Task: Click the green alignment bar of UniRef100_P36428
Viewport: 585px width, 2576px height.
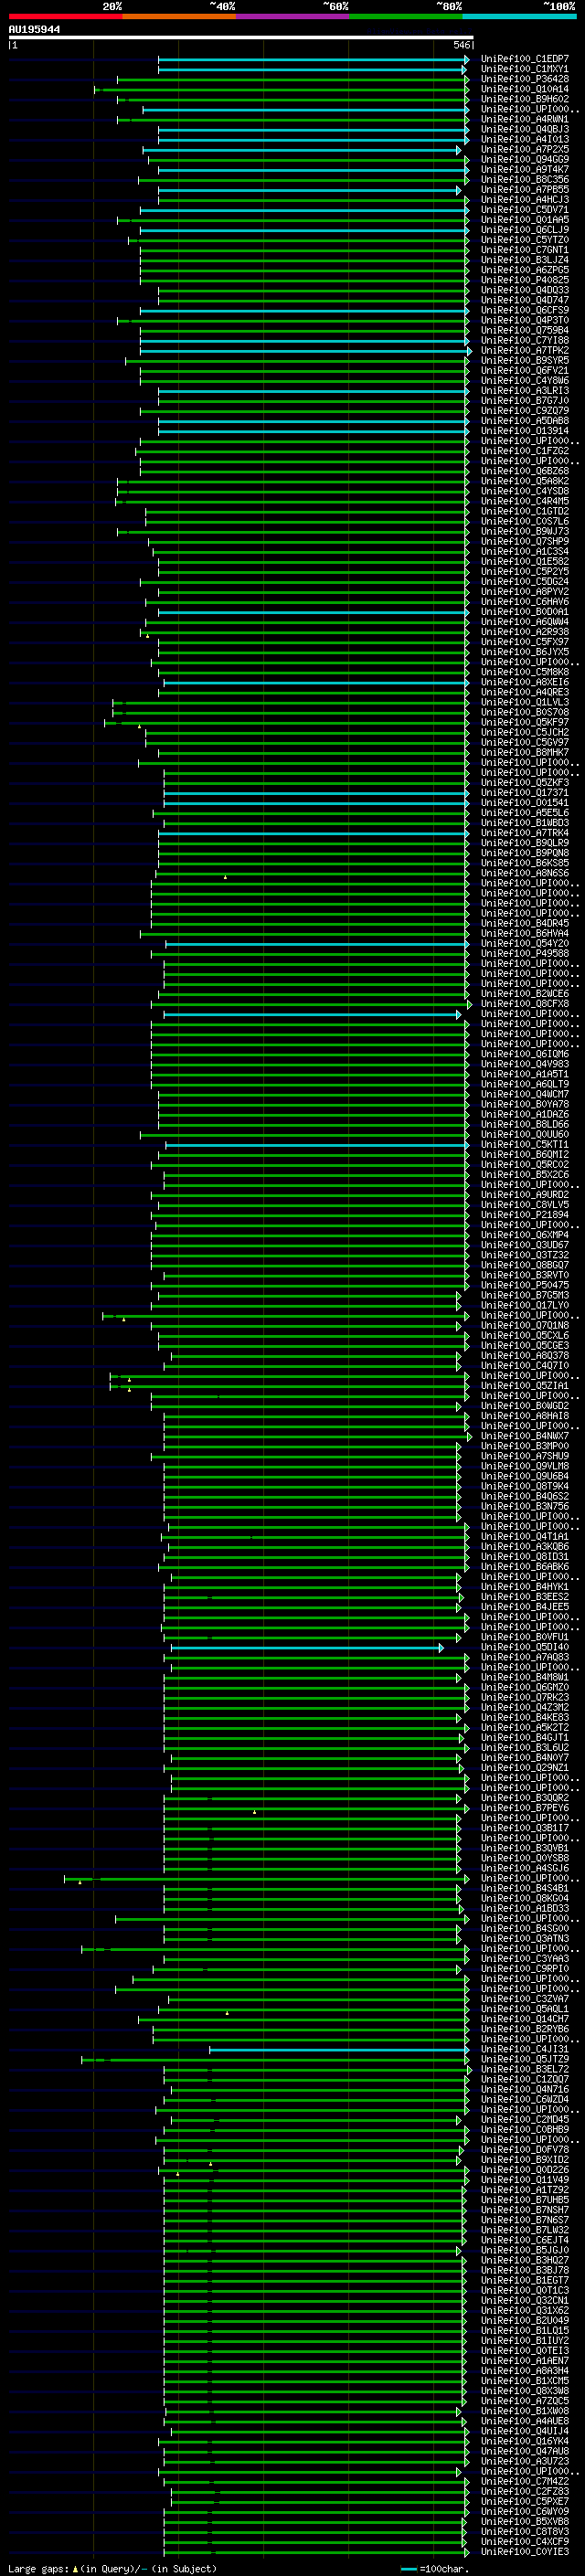Action: click(x=293, y=79)
